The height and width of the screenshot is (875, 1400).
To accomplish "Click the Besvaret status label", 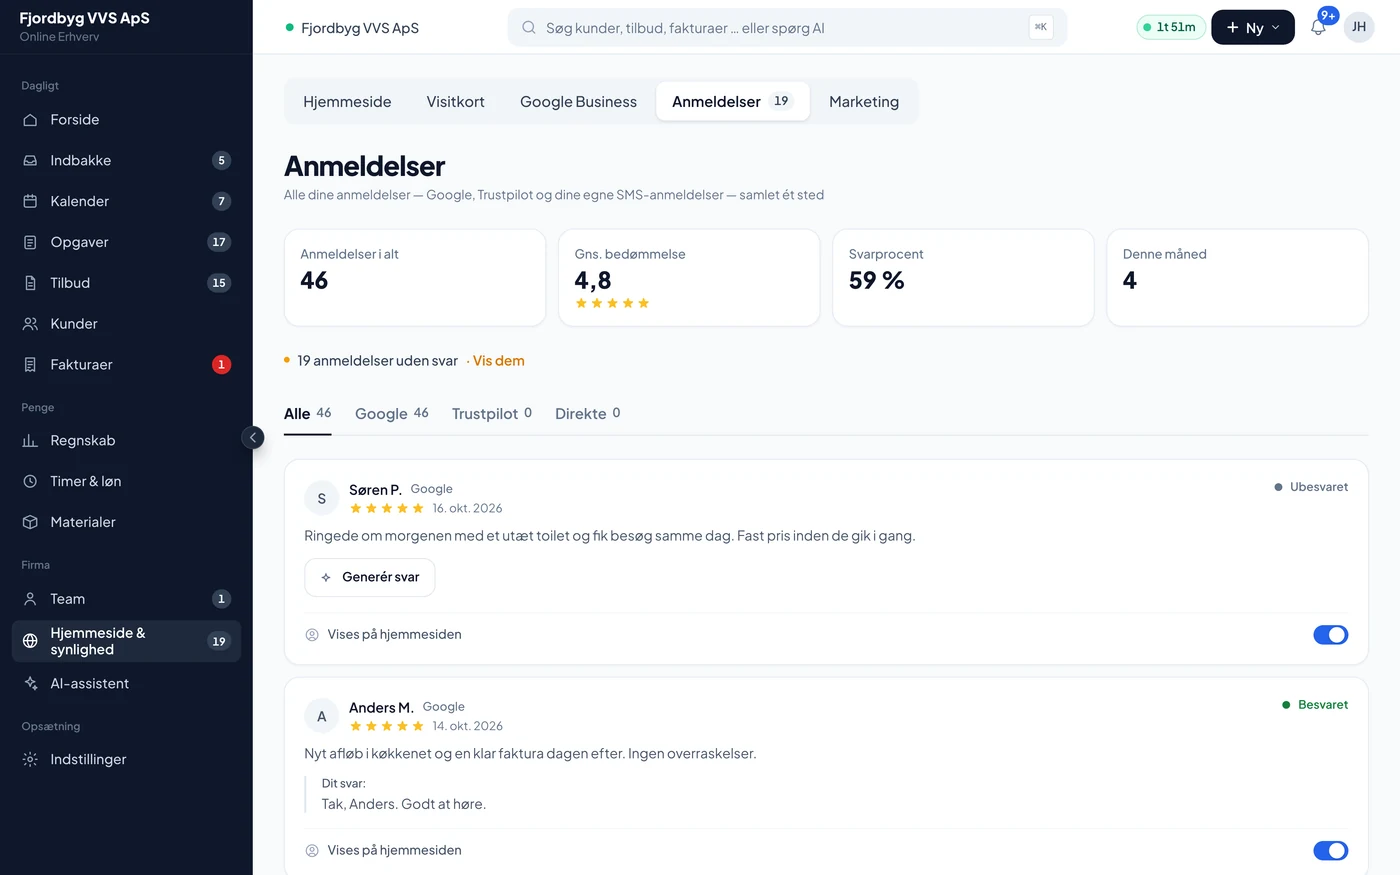I will (1315, 706).
